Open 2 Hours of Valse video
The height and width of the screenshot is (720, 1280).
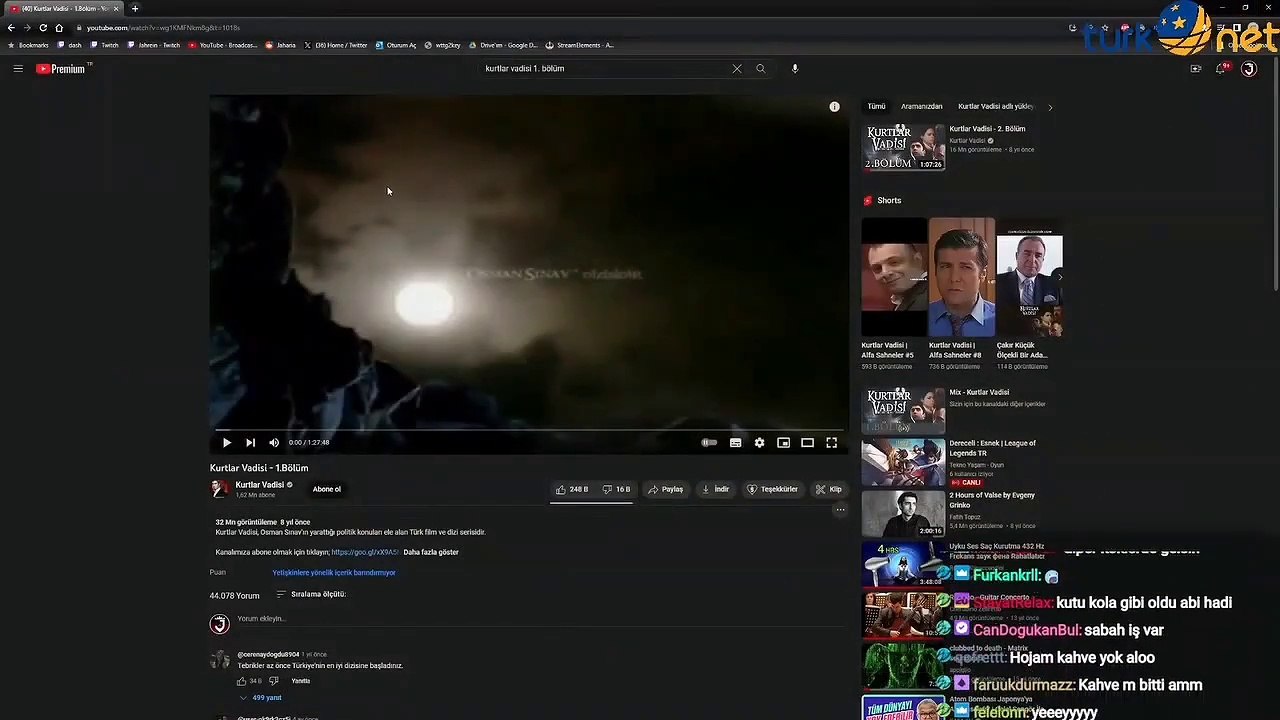[x=903, y=514]
